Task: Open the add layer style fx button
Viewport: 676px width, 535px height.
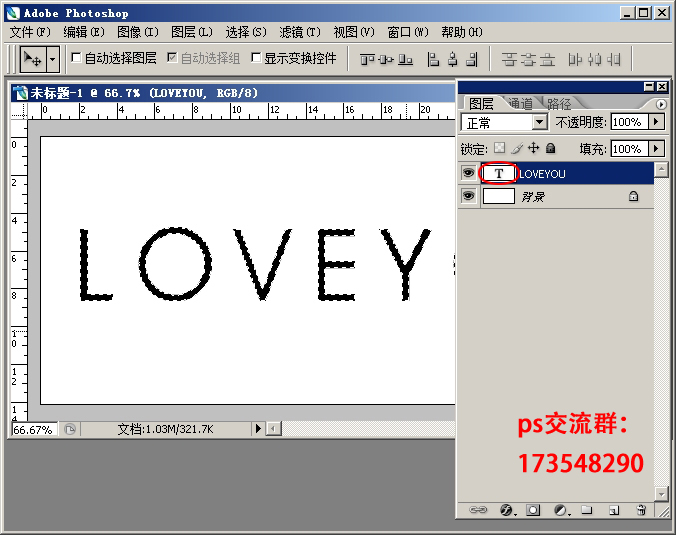Action: click(507, 510)
